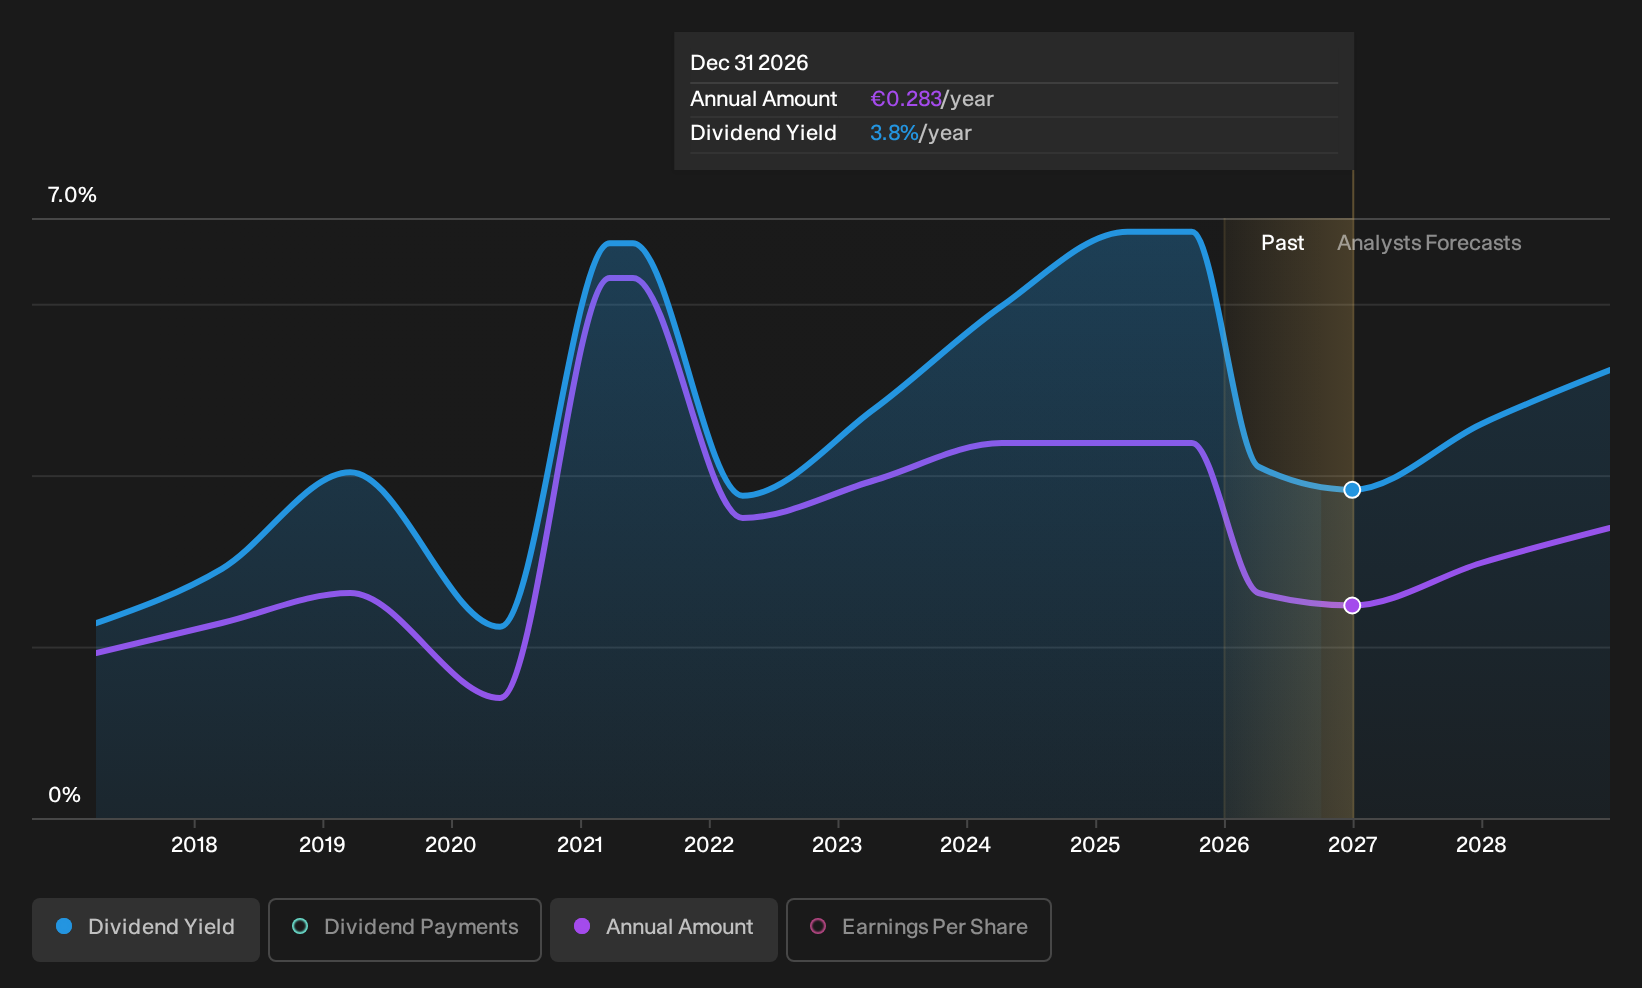Click the 2027 x-axis label

click(1352, 845)
